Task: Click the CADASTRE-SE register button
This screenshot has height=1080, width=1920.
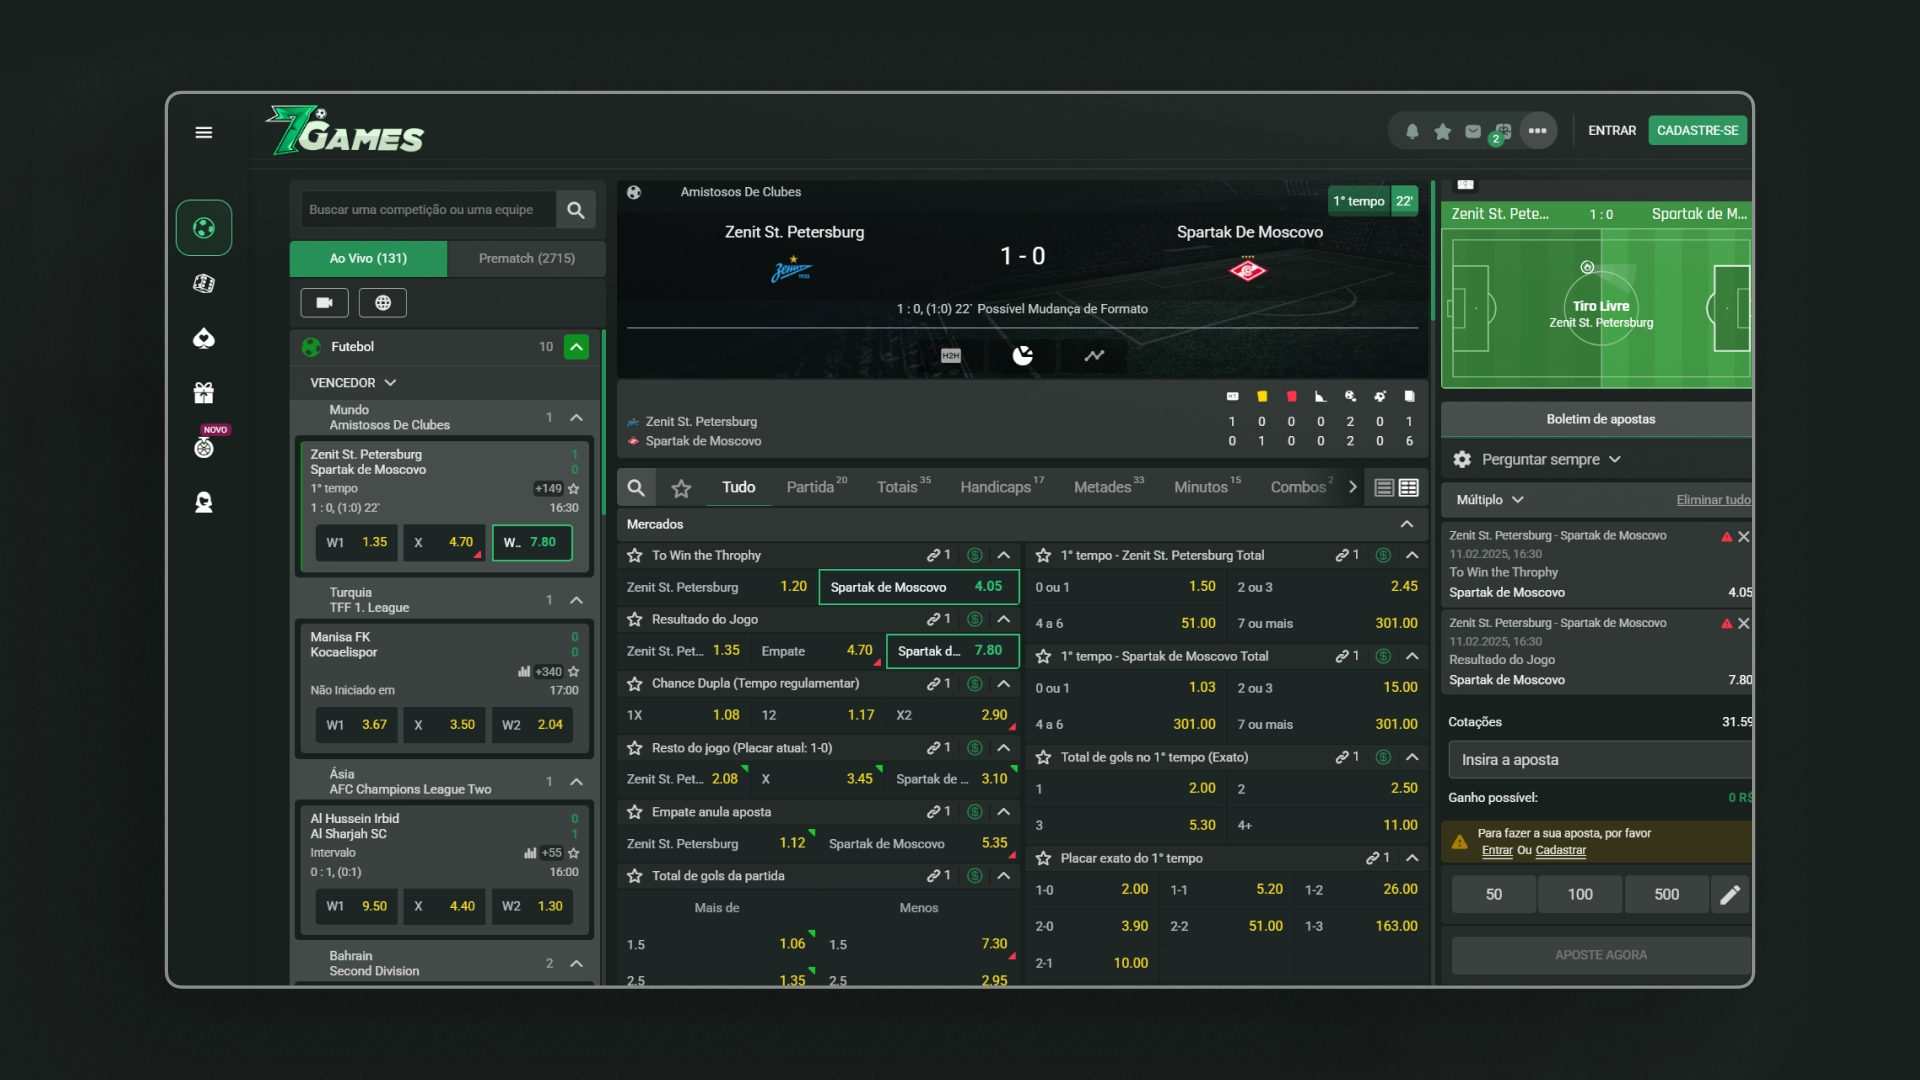Action: tap(1697, 131)
